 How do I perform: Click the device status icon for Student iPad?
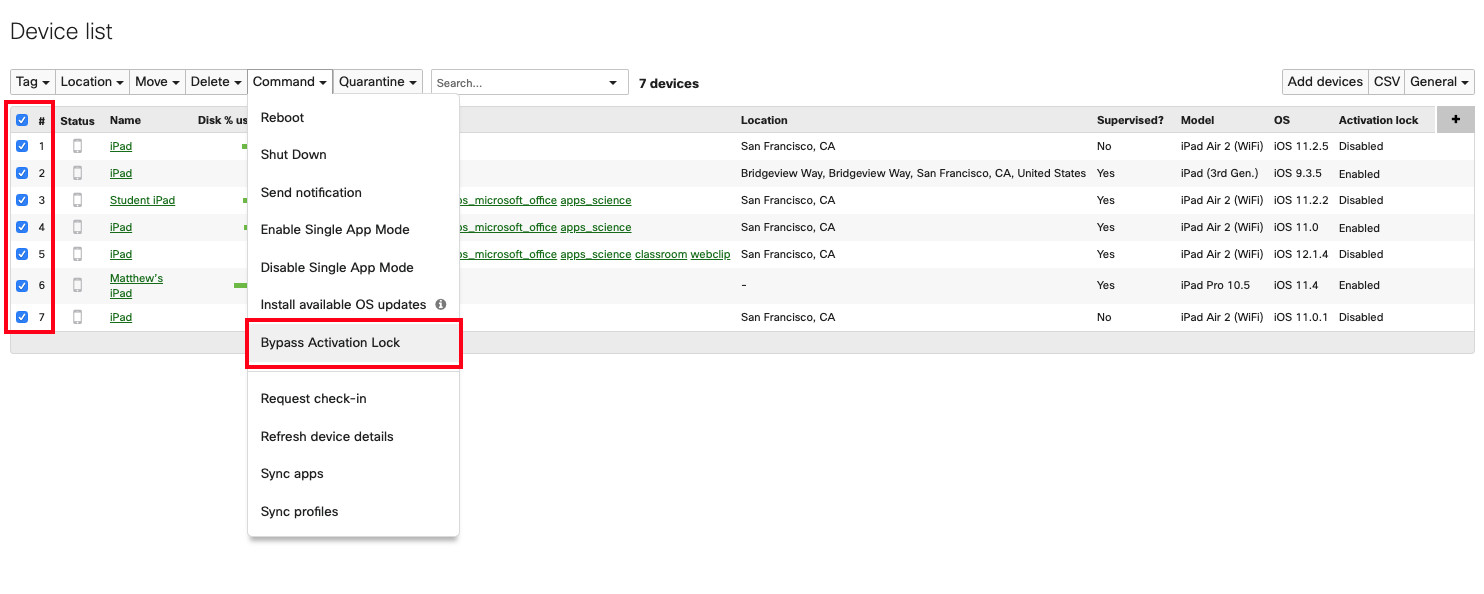click(77, 200)
